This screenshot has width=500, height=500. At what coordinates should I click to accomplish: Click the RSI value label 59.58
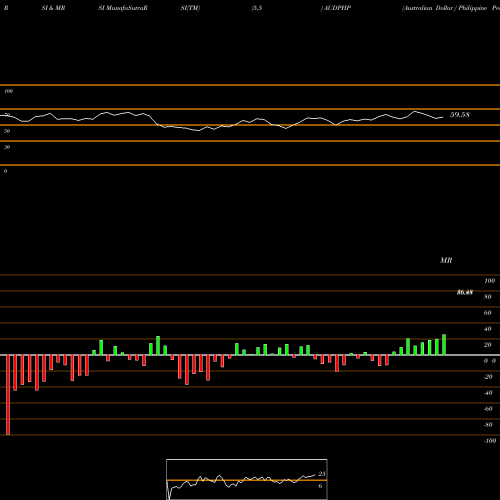point(460,115)
